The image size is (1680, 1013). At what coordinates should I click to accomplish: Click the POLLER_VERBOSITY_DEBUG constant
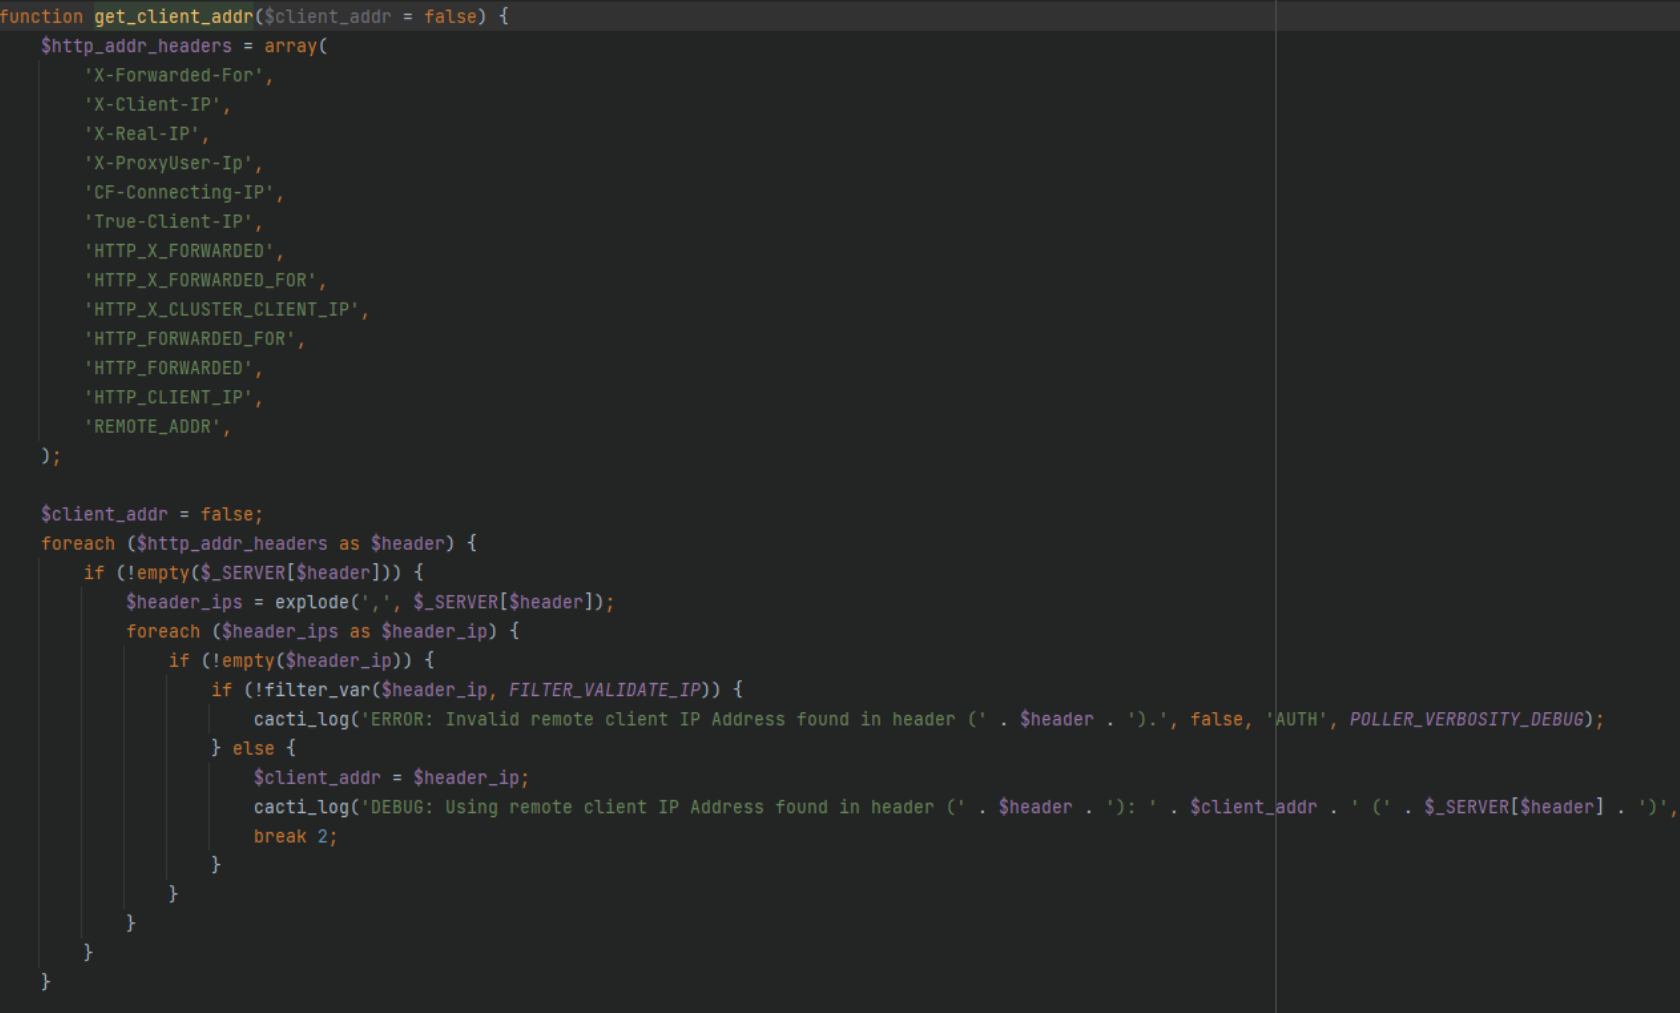pos(1467,719)
